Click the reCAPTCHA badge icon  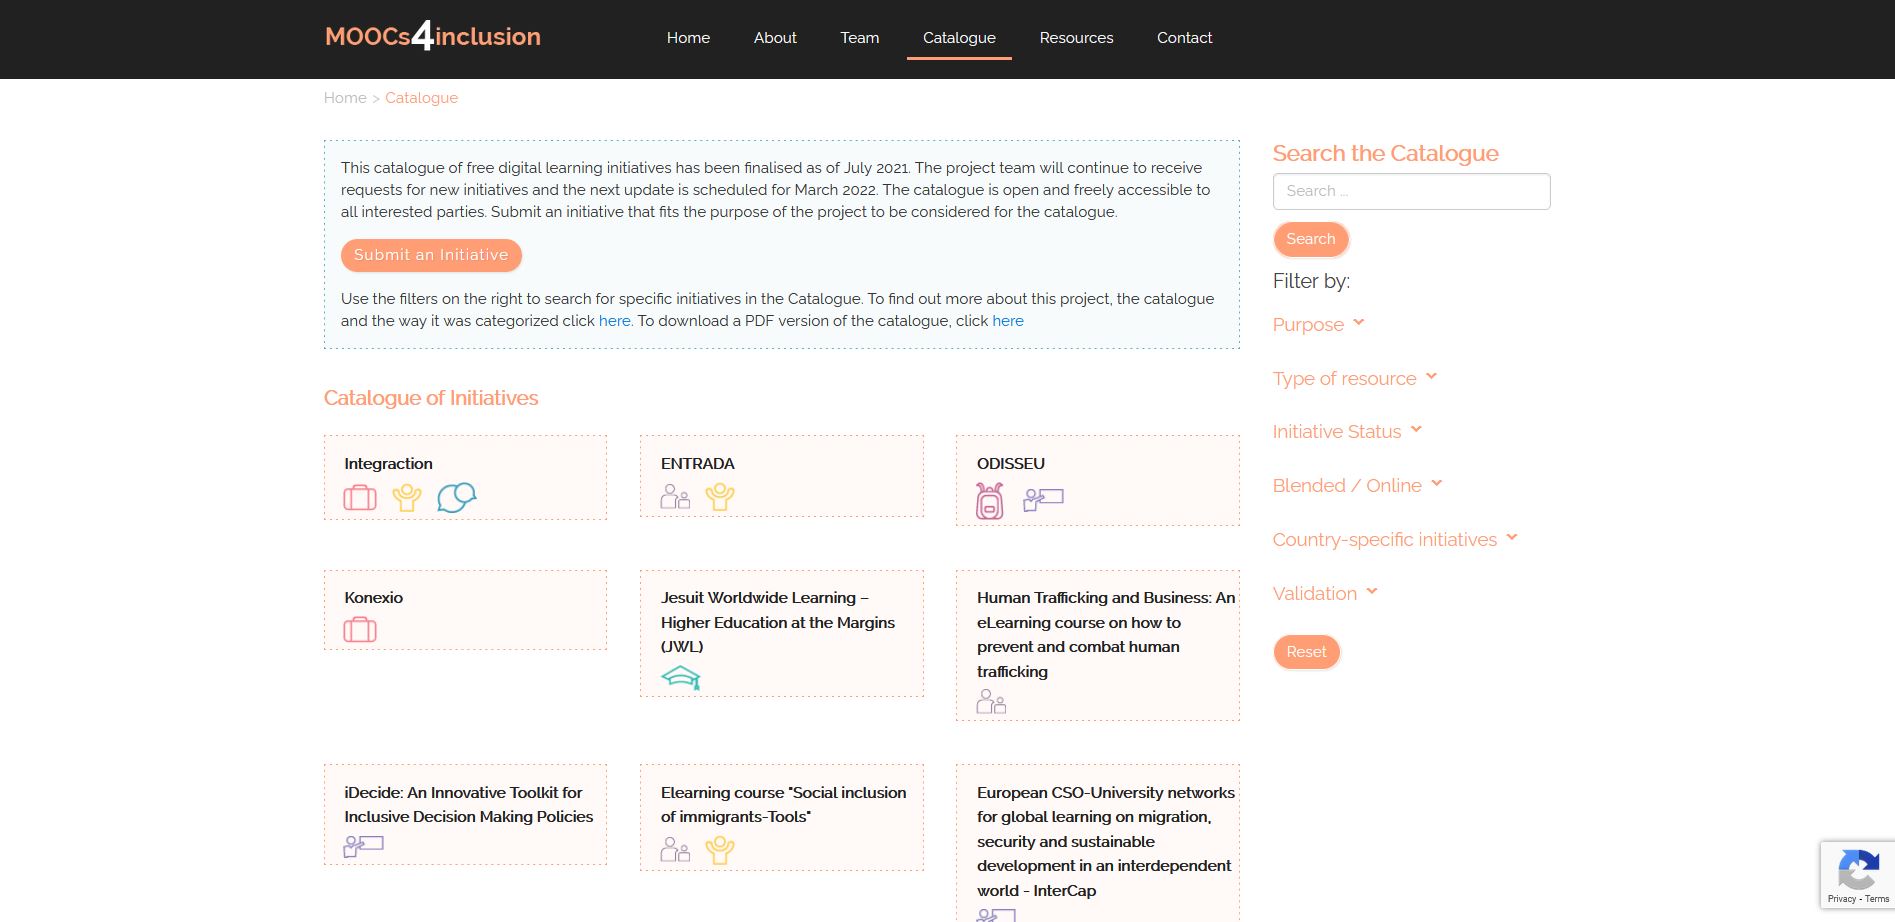[x=1857, y=868]
